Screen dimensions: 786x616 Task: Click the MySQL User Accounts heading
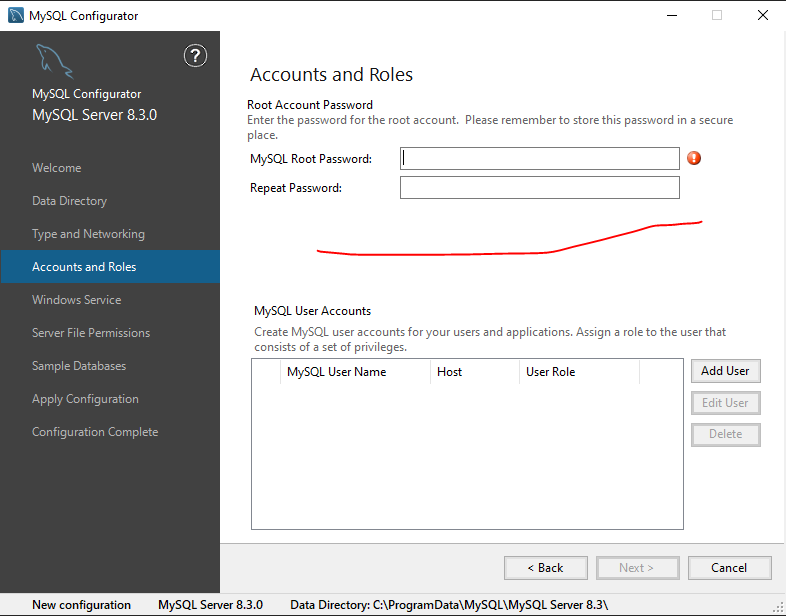[312, 311]
